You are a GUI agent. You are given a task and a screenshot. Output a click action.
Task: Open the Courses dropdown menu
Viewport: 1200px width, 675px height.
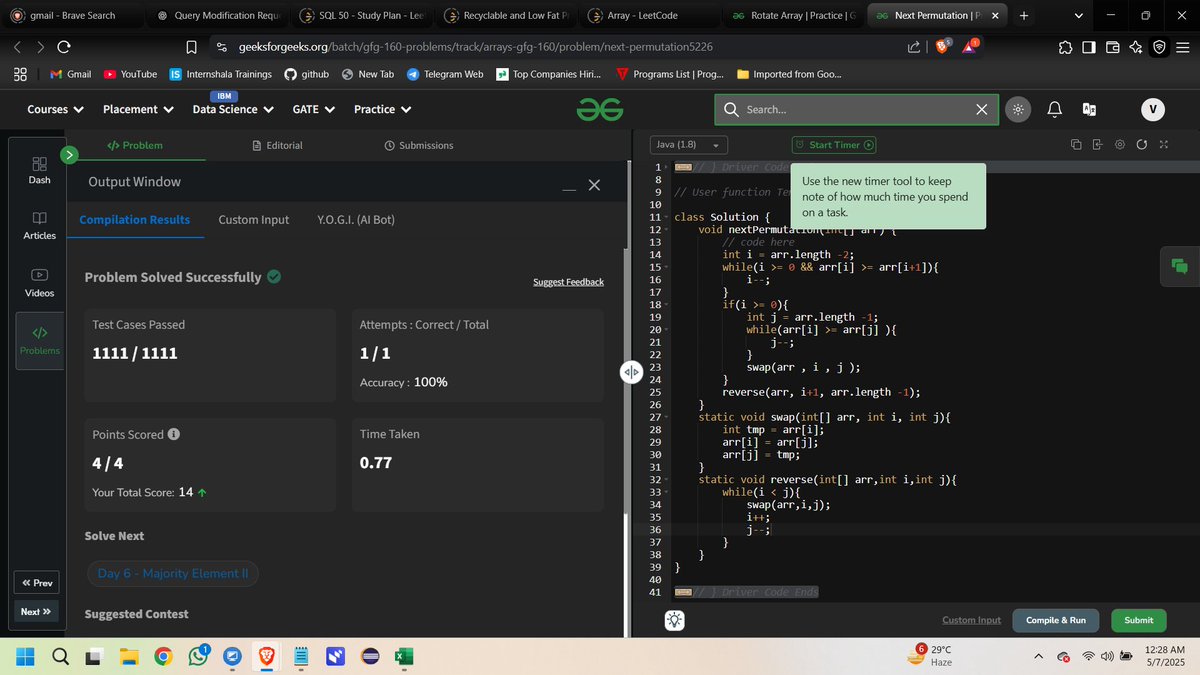(54, 109)
